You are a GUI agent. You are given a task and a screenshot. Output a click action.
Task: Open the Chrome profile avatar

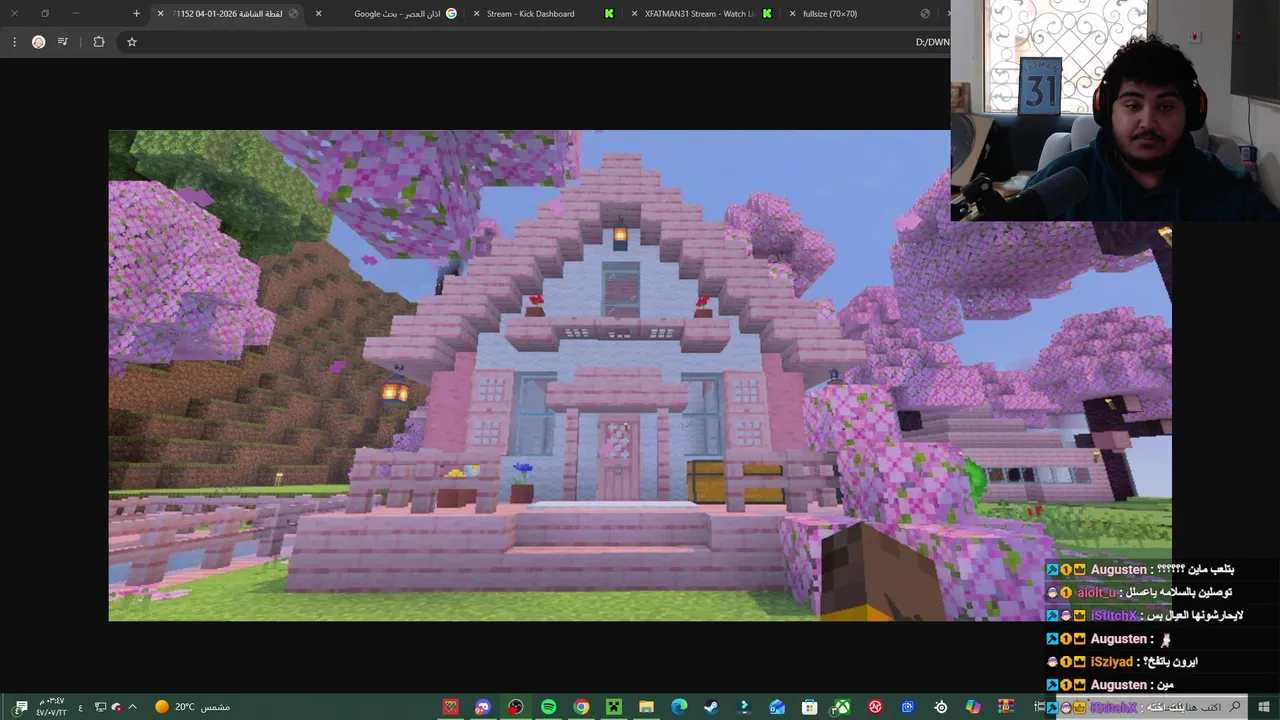click(x=38, y=42)
